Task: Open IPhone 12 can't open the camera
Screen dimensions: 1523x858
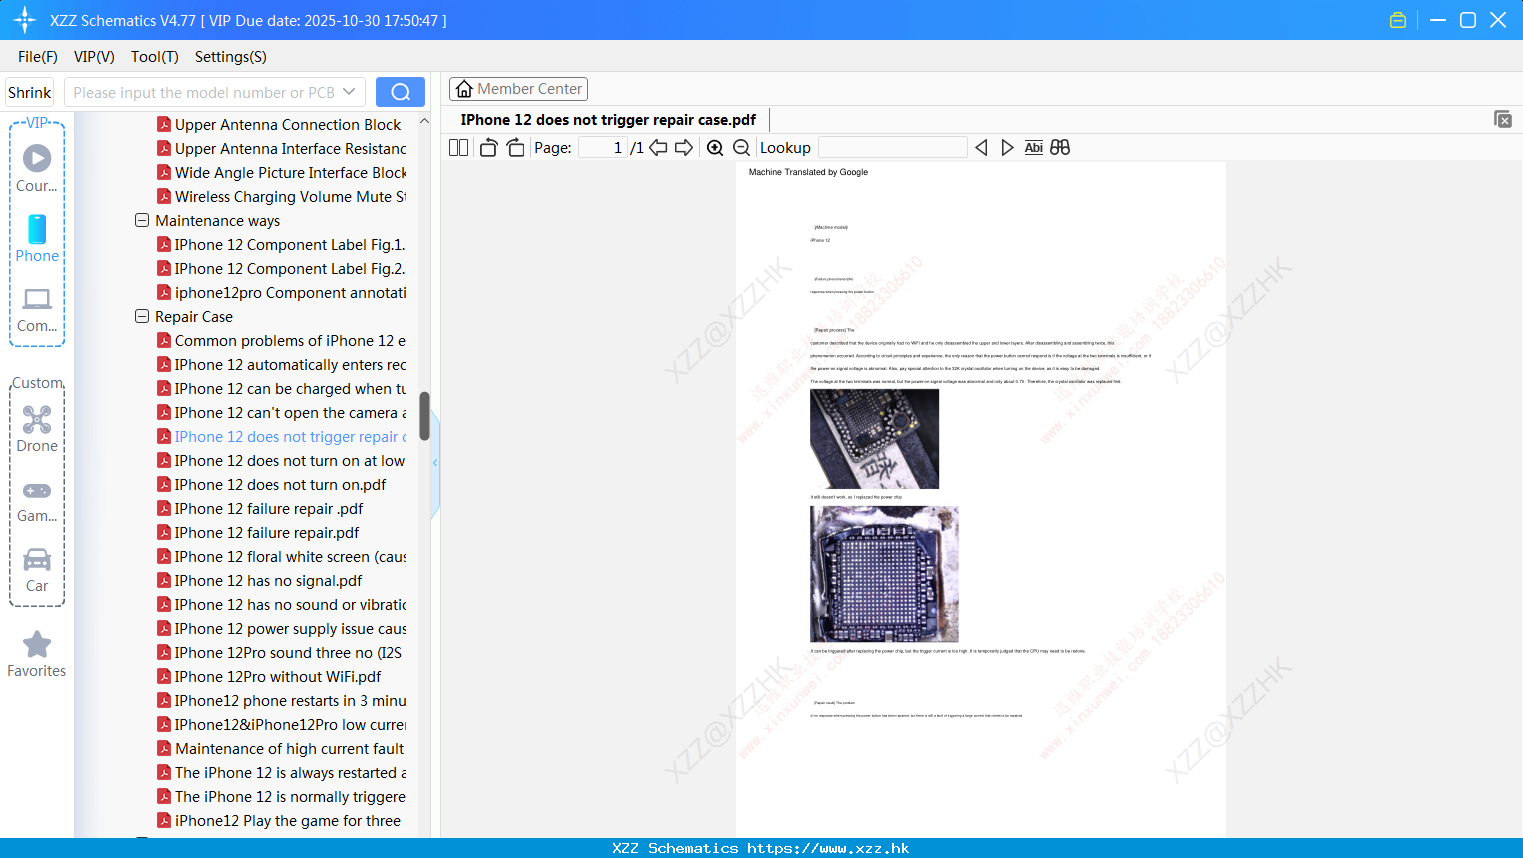Action: 282,412
